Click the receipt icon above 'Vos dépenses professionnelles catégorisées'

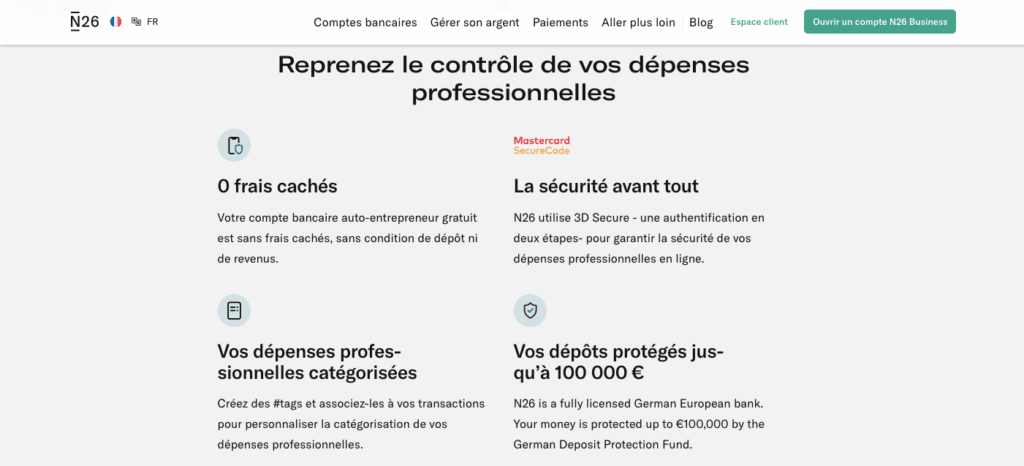[234, 311]
